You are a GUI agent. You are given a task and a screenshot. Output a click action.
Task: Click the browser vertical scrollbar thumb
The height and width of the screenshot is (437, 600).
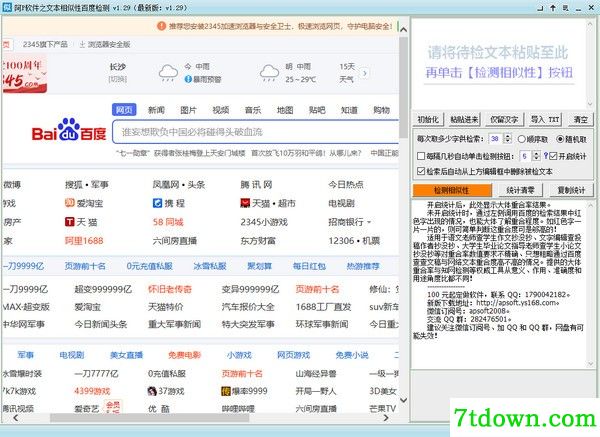point(403,87)
